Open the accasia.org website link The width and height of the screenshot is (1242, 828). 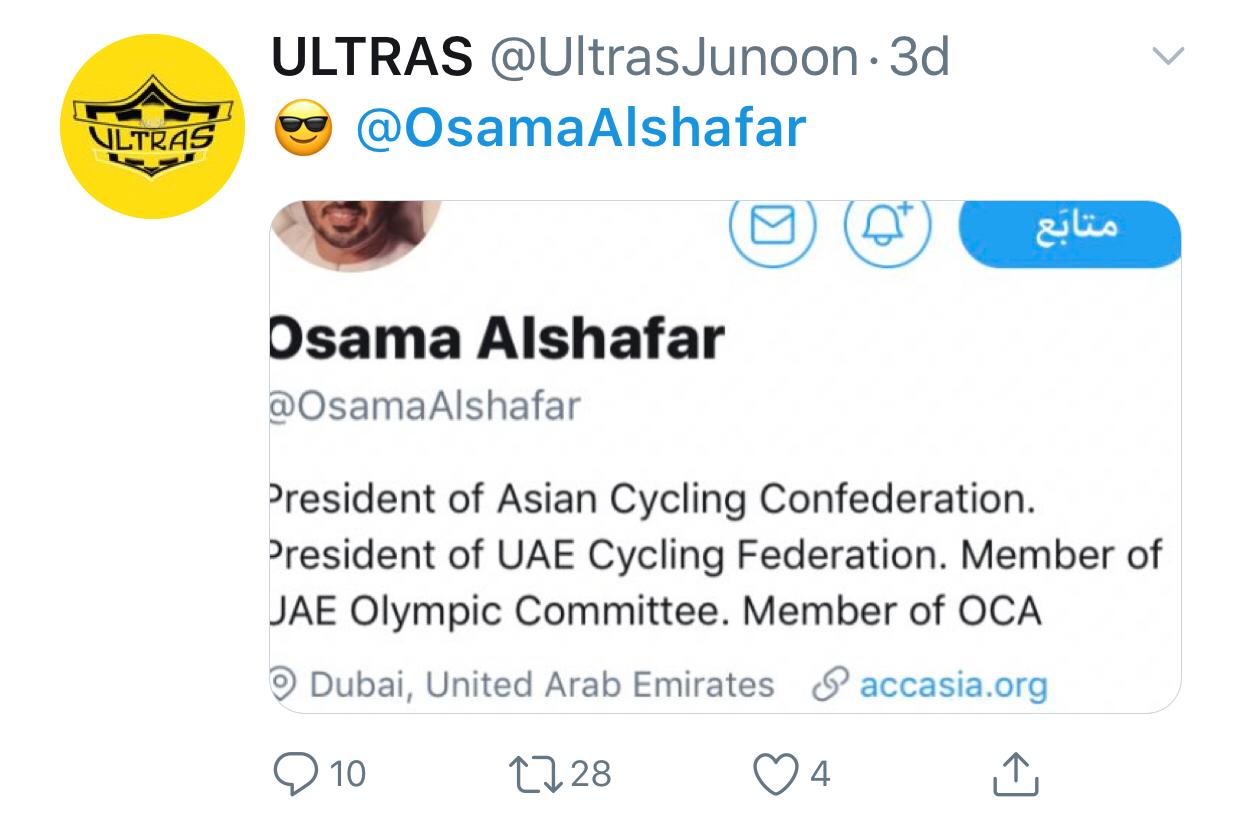pos(953,685)
